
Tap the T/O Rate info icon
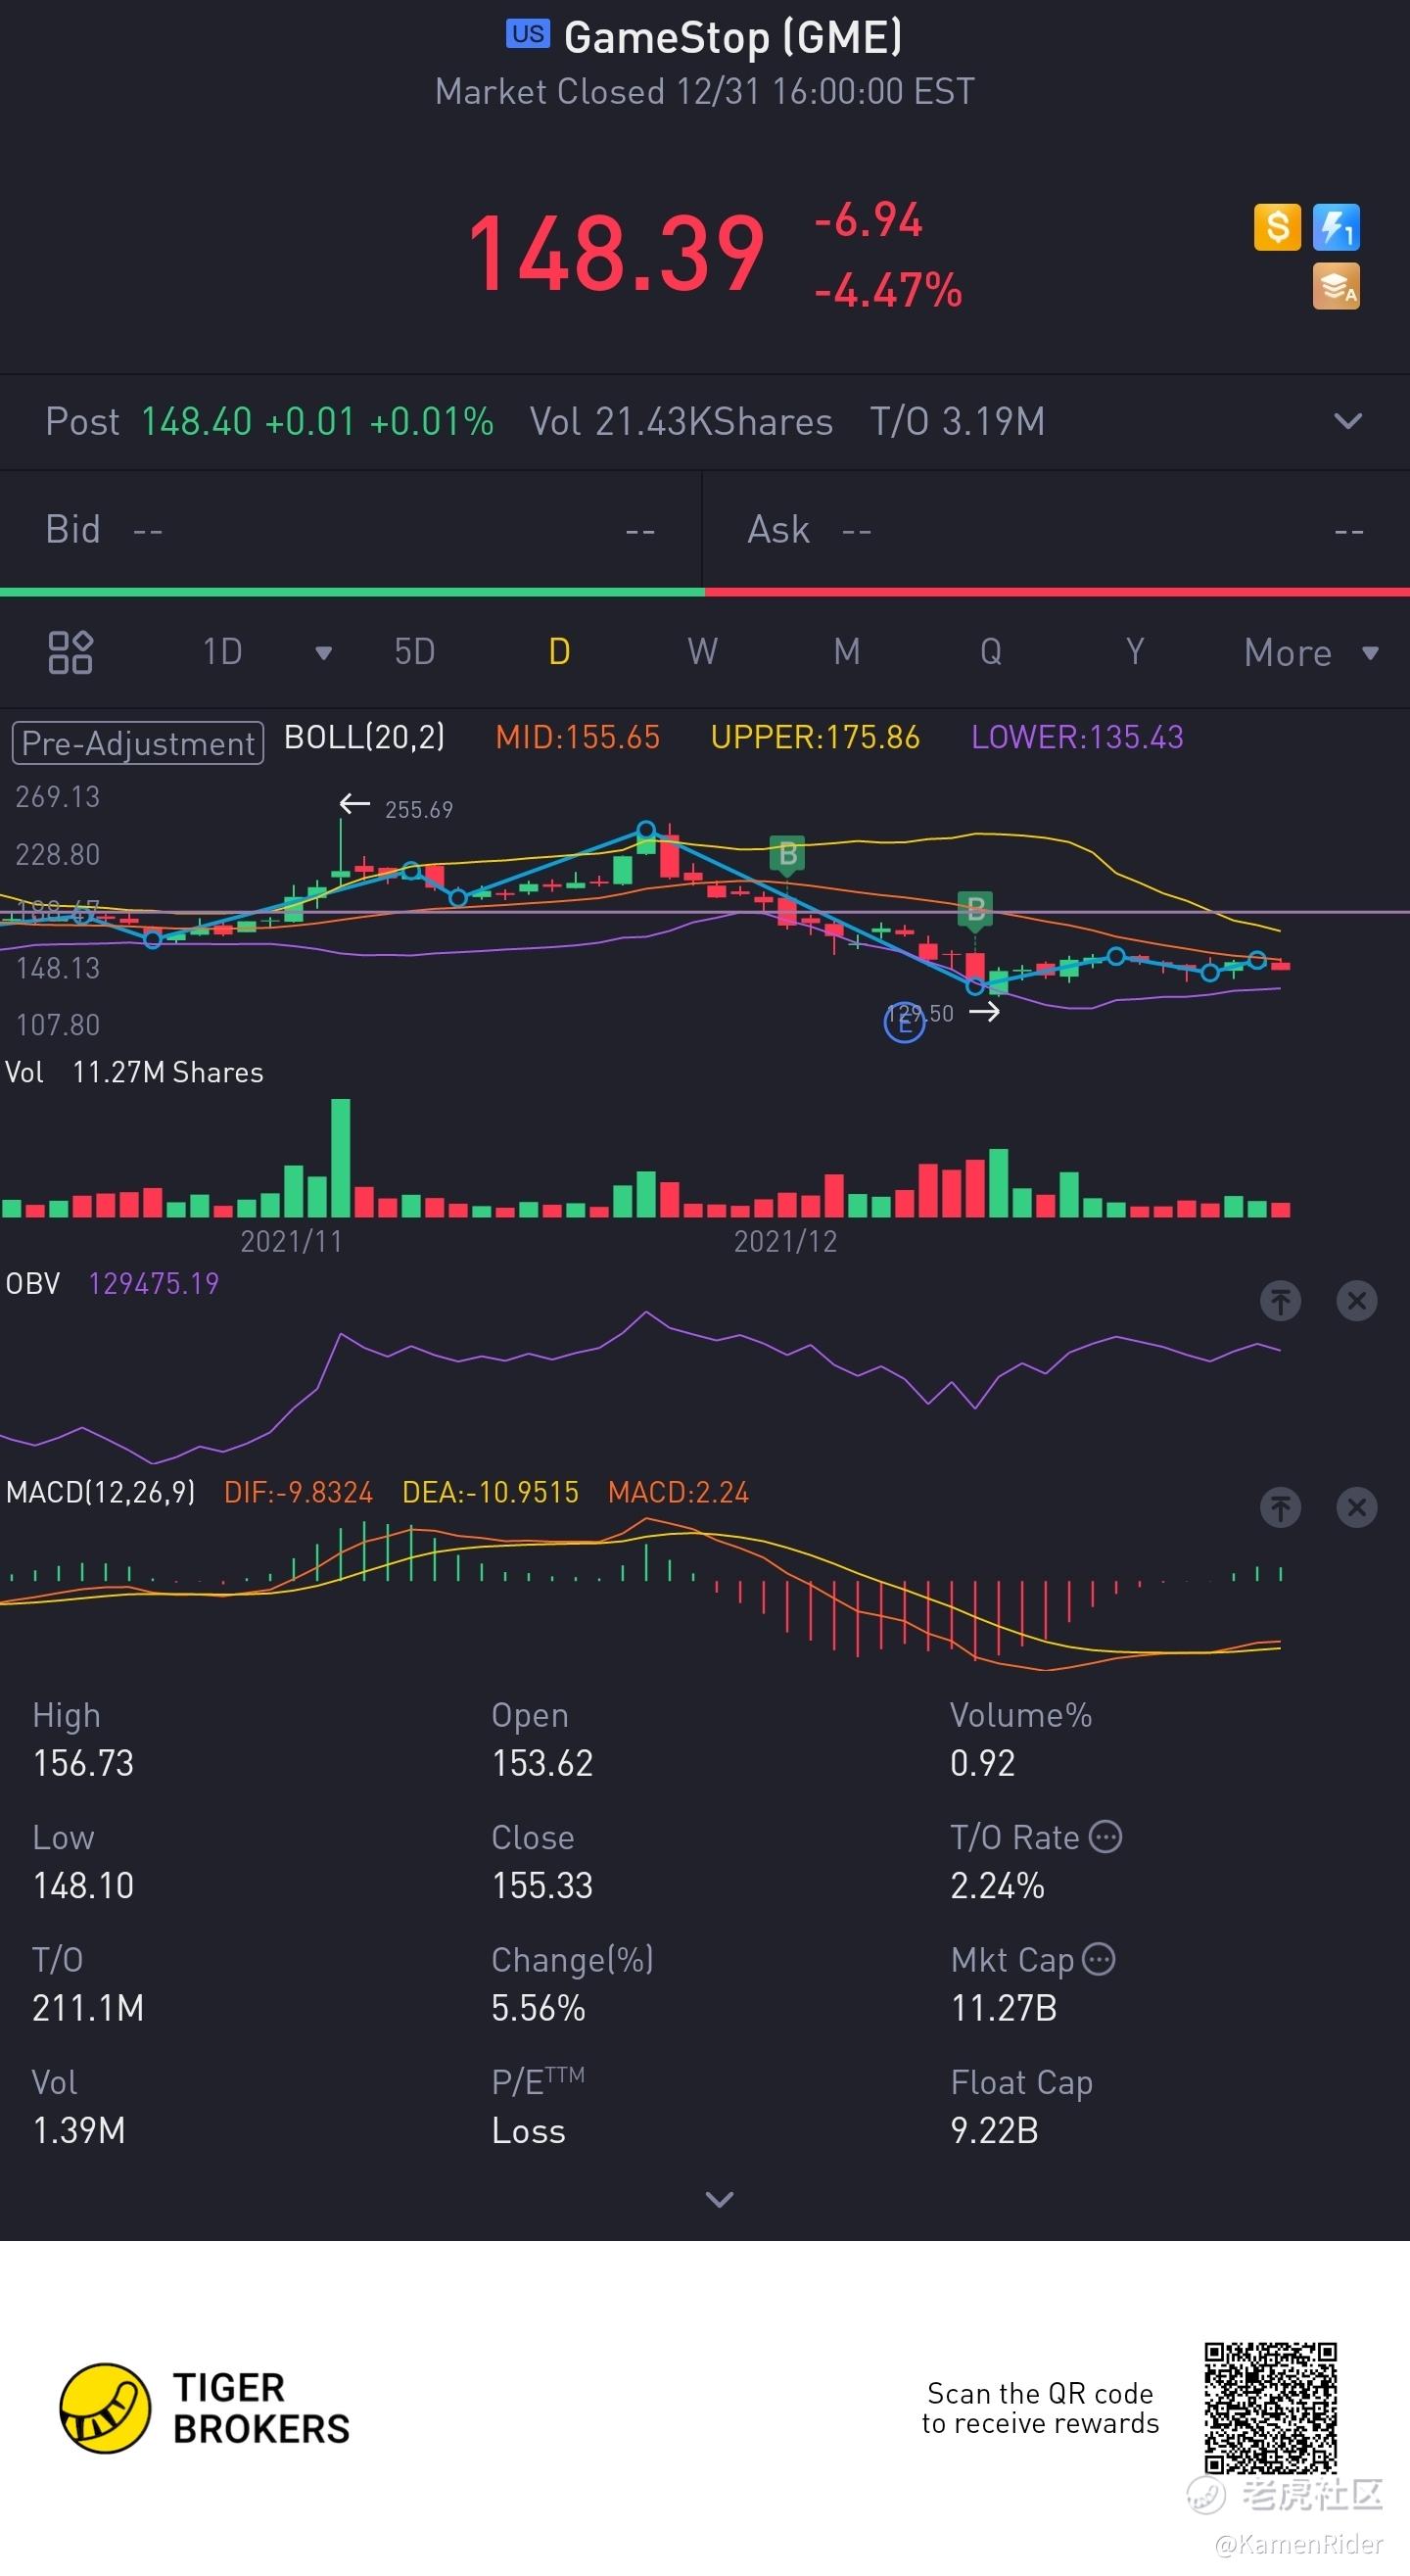pos(1105,1837)
